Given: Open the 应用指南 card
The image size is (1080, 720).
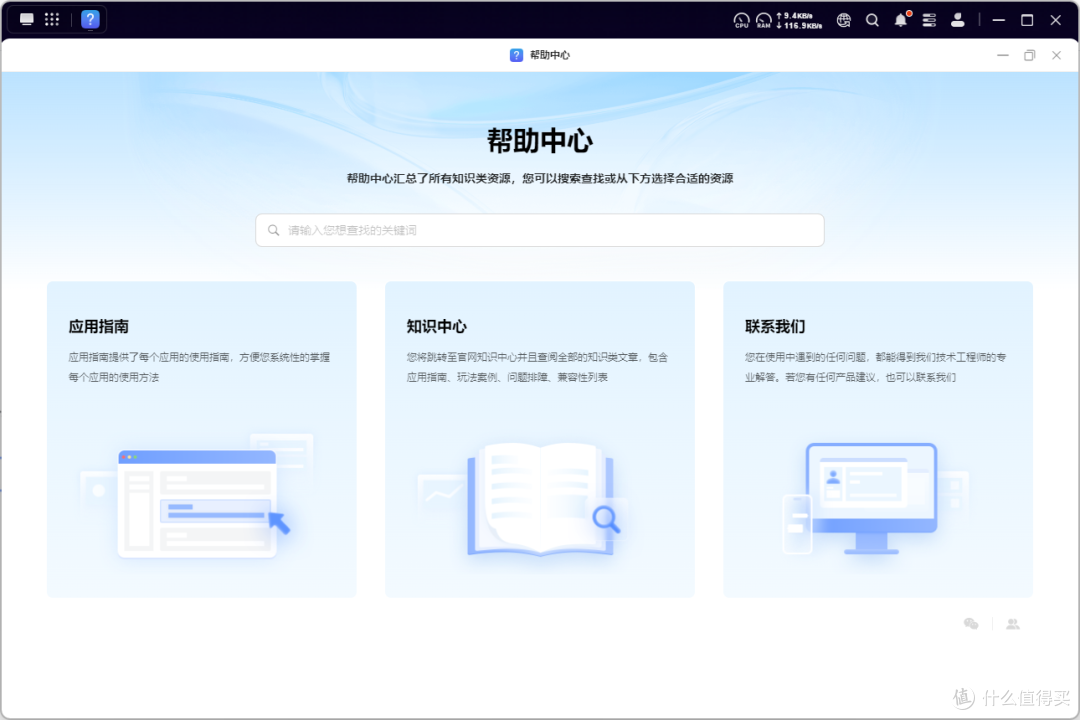Looking at the screenshot, I should pos(202,440).
